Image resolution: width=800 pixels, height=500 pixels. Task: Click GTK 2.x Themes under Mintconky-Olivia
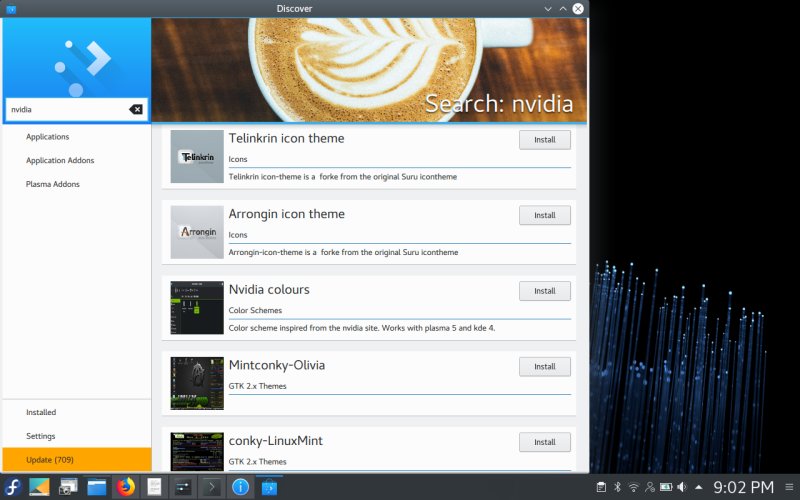[x=257, y=386]
